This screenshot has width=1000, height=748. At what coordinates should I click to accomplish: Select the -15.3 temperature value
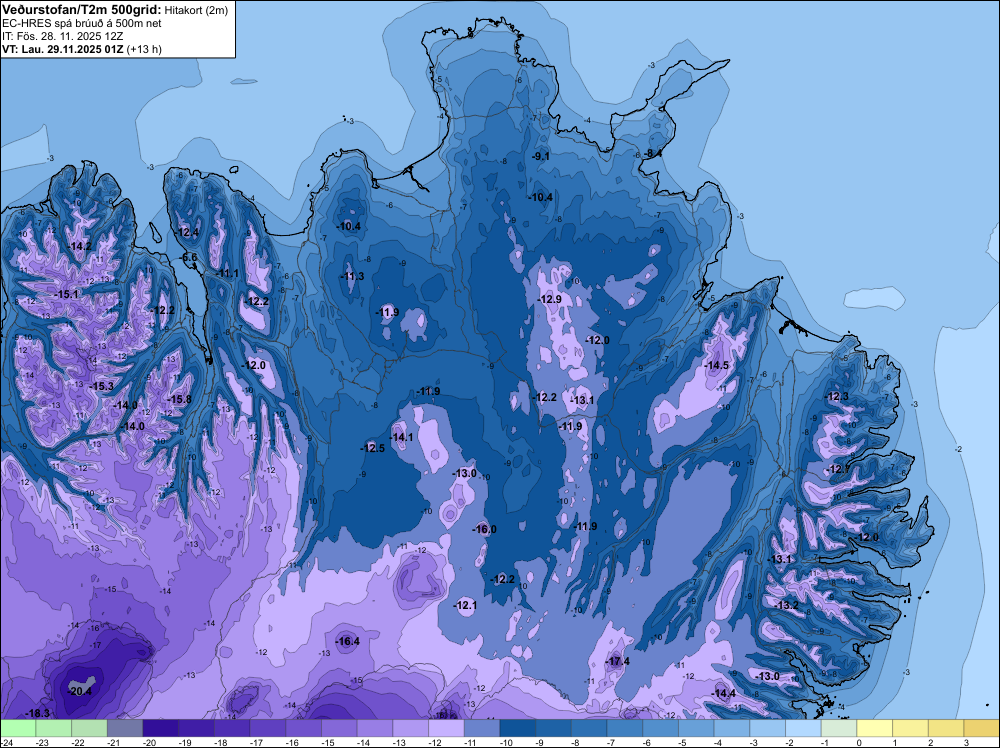pos(102,386)
